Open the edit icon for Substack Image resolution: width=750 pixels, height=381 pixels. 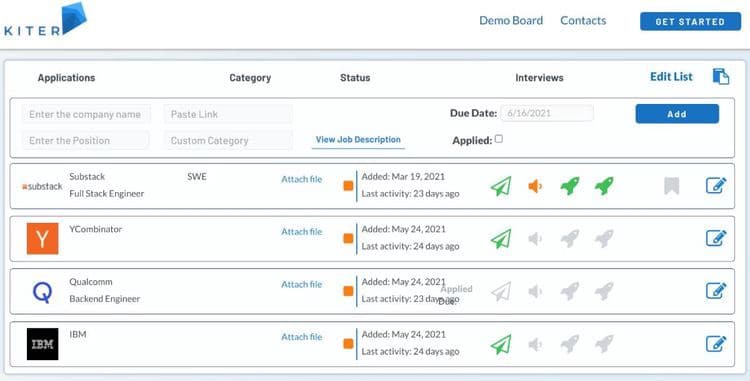click(716, 185)
